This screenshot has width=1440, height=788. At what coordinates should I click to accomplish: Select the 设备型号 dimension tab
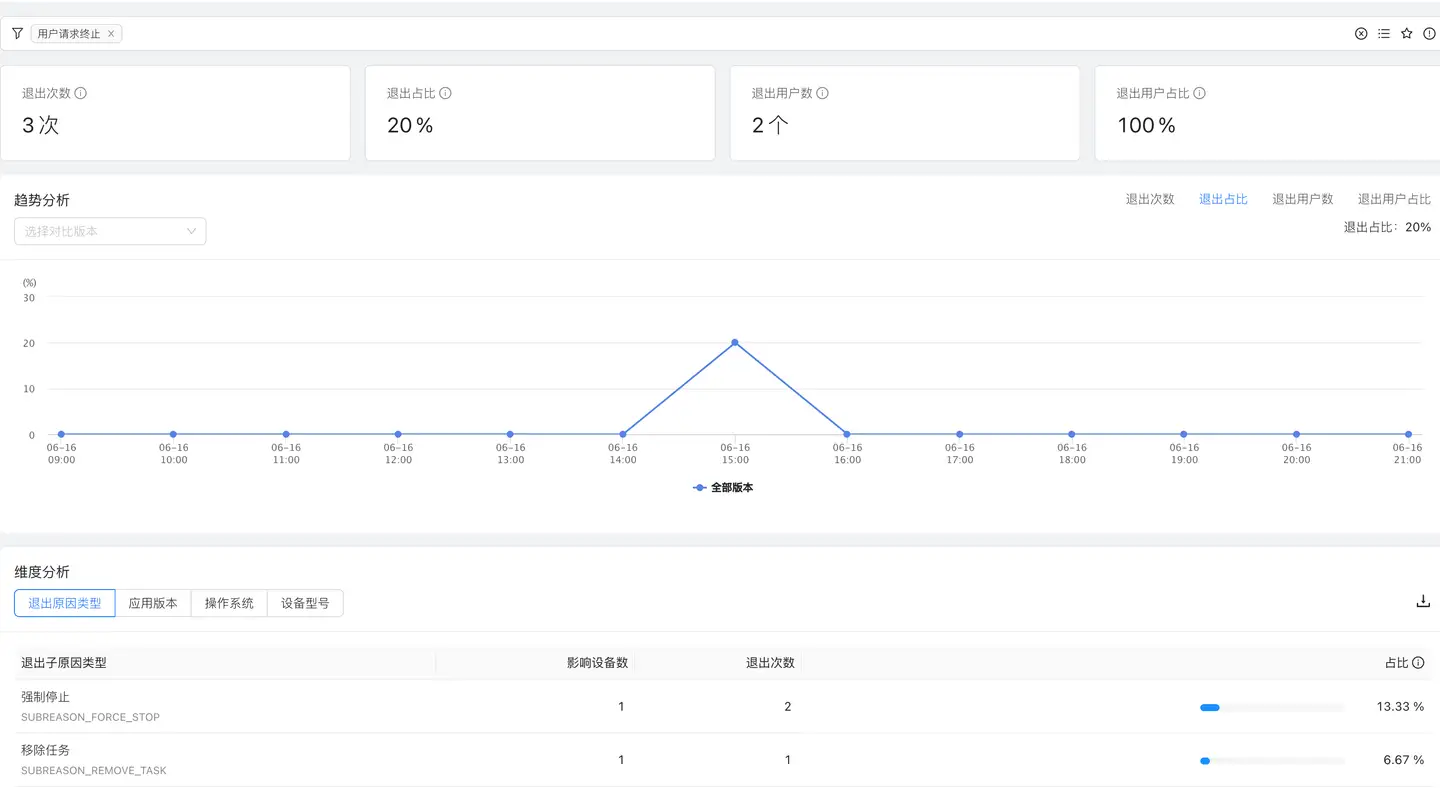click(x=305, y=603)
